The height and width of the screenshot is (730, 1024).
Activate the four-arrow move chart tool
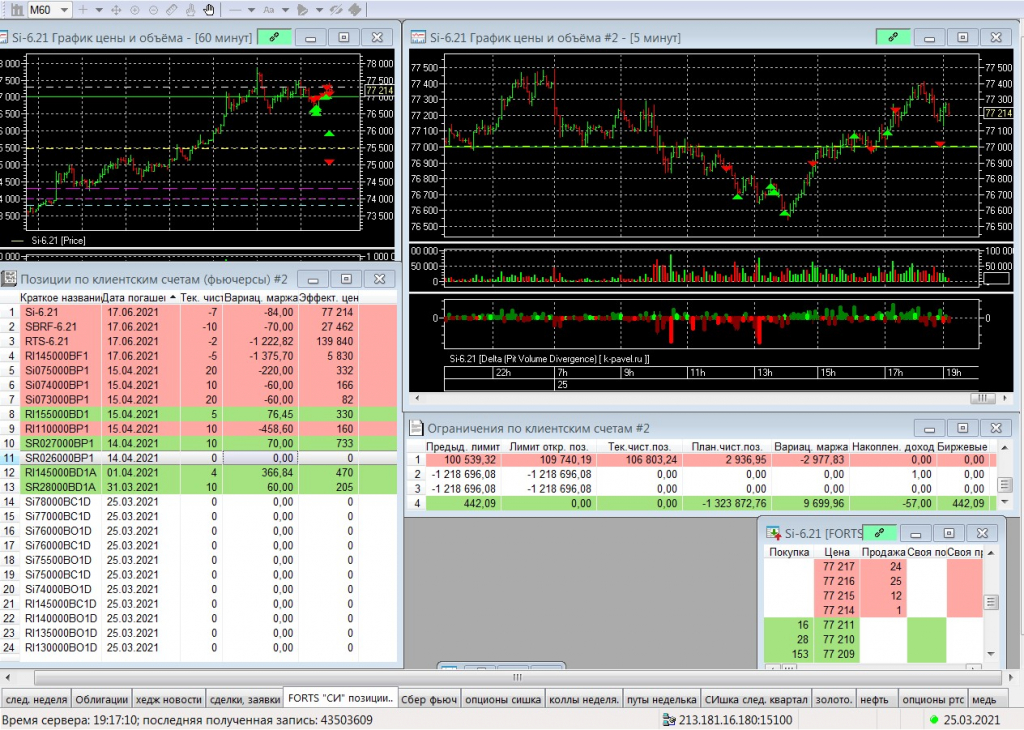coord(116,10)
